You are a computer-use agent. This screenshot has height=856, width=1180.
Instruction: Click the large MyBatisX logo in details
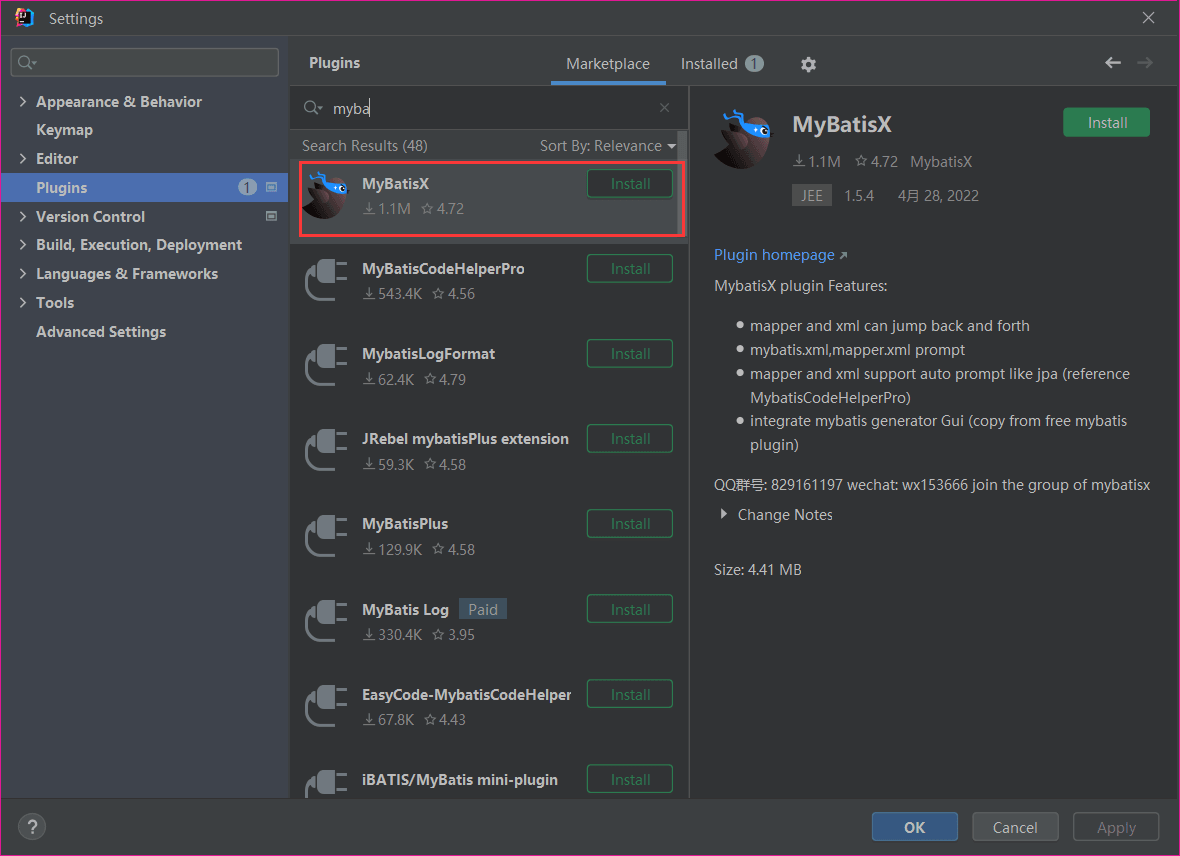pos(744,139)
